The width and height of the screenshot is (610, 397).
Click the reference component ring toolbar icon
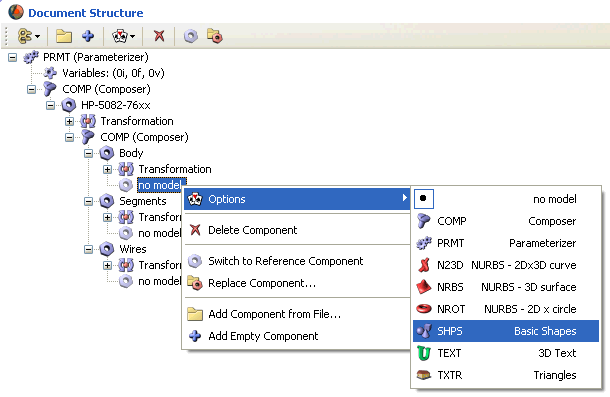[x=191, y=36]
